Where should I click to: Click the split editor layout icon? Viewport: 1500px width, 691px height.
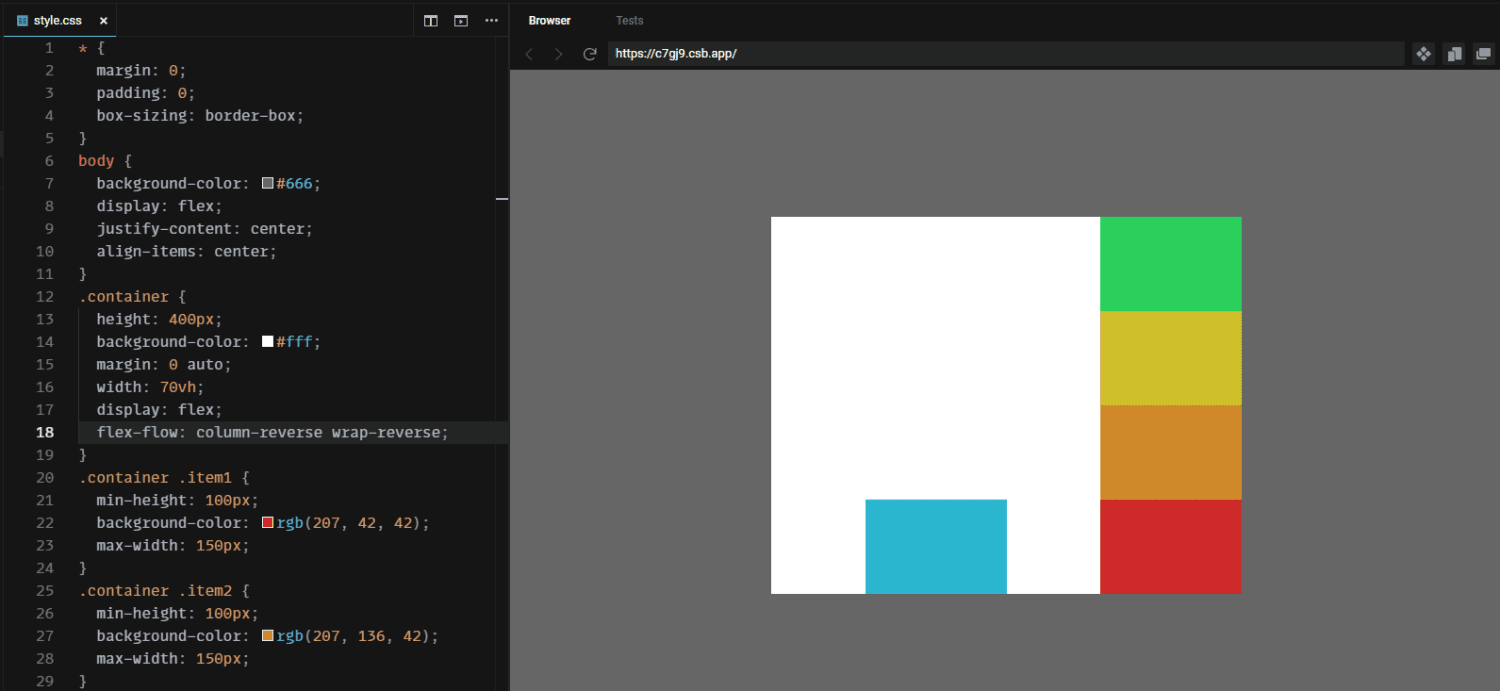click(x=431, y=20)
